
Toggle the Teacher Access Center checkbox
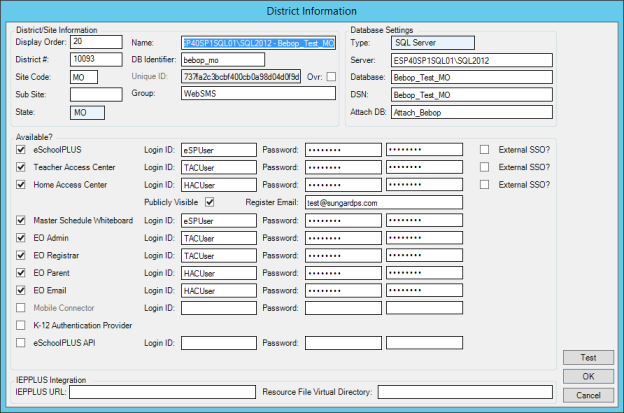pos(22,167)
